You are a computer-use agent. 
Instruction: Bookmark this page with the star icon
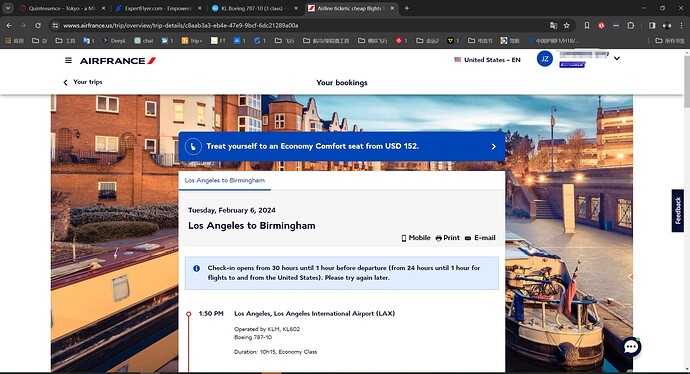(x=567, y=26)
